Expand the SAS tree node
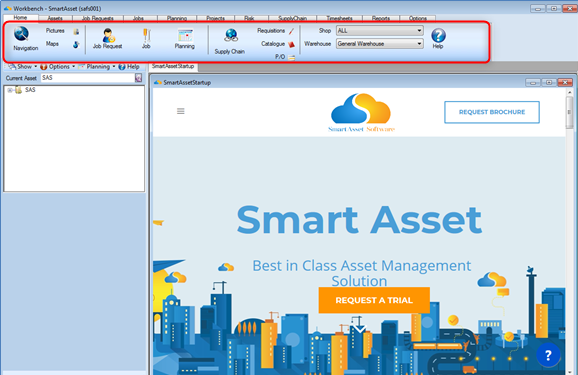Screen dimensions: 578x375 pyautogui.click(x=10, y=90)
